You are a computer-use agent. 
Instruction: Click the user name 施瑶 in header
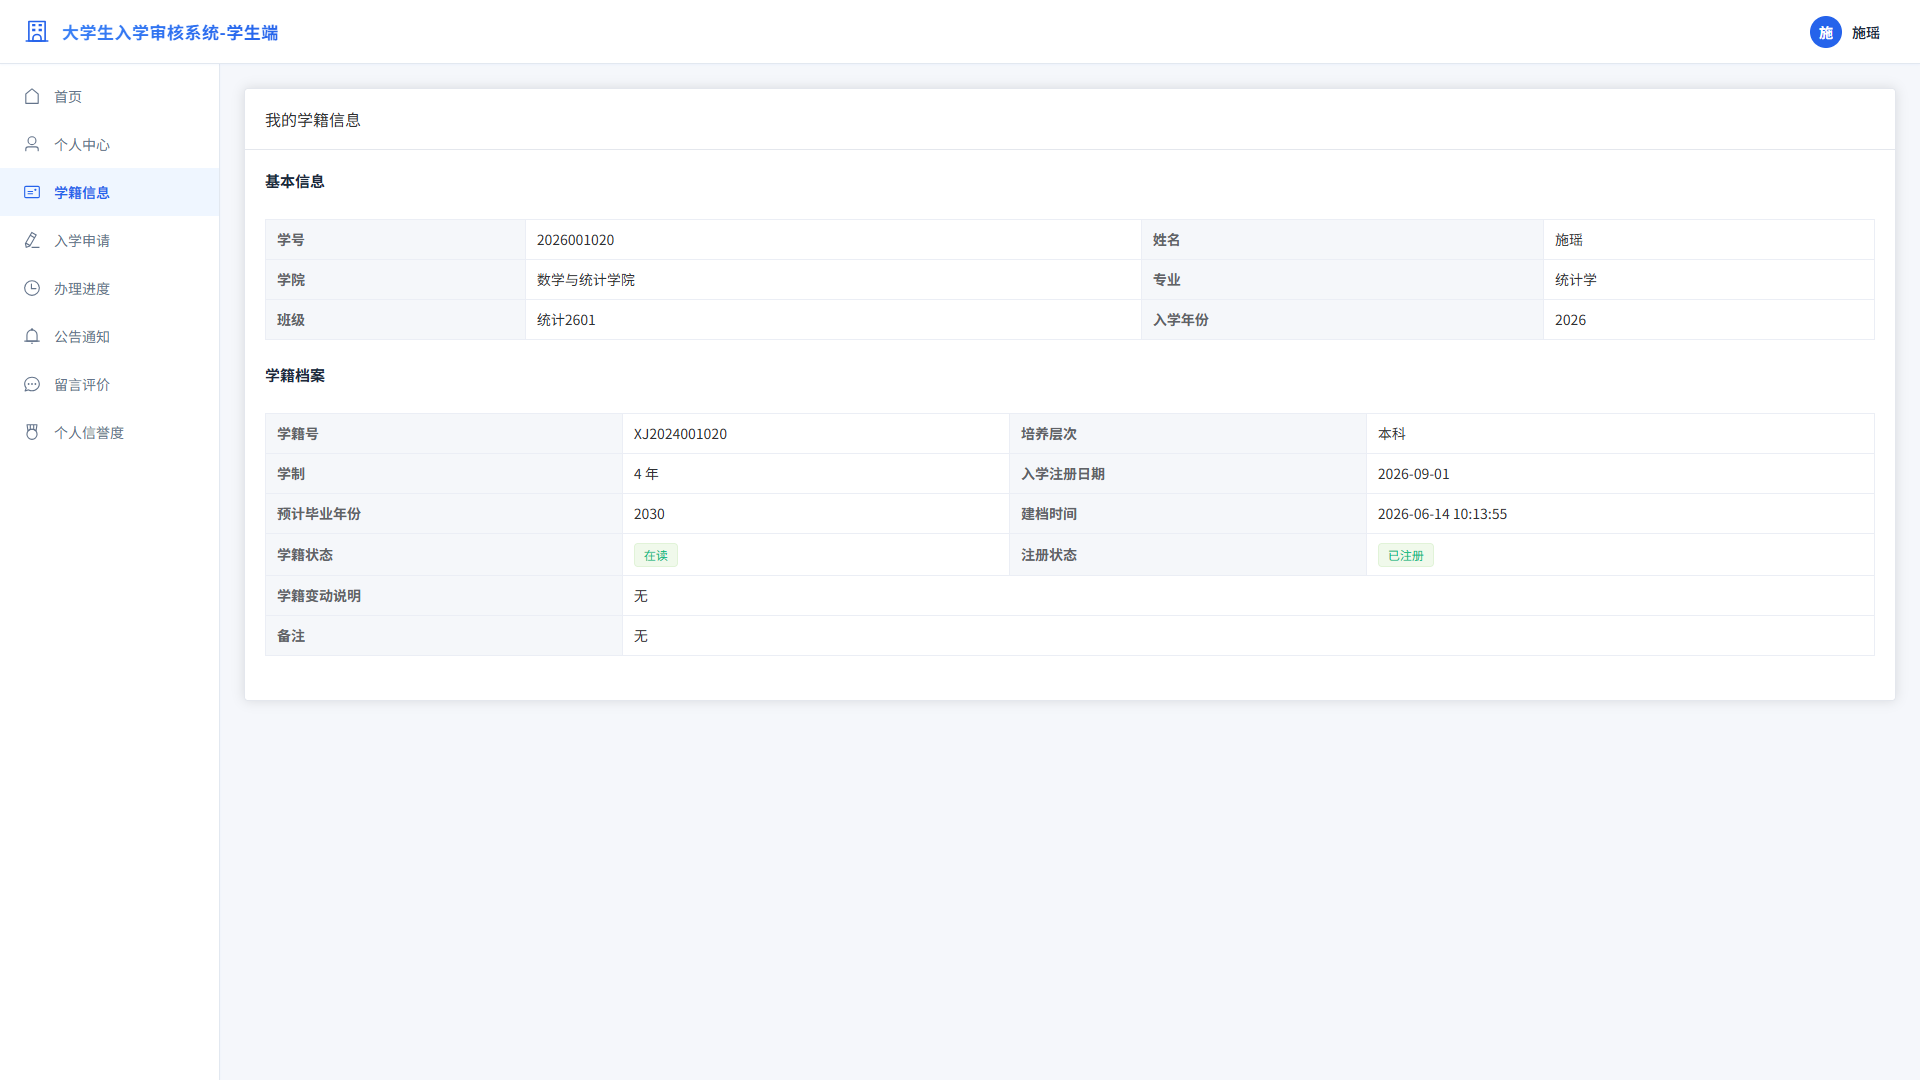tap(1866, 33)
